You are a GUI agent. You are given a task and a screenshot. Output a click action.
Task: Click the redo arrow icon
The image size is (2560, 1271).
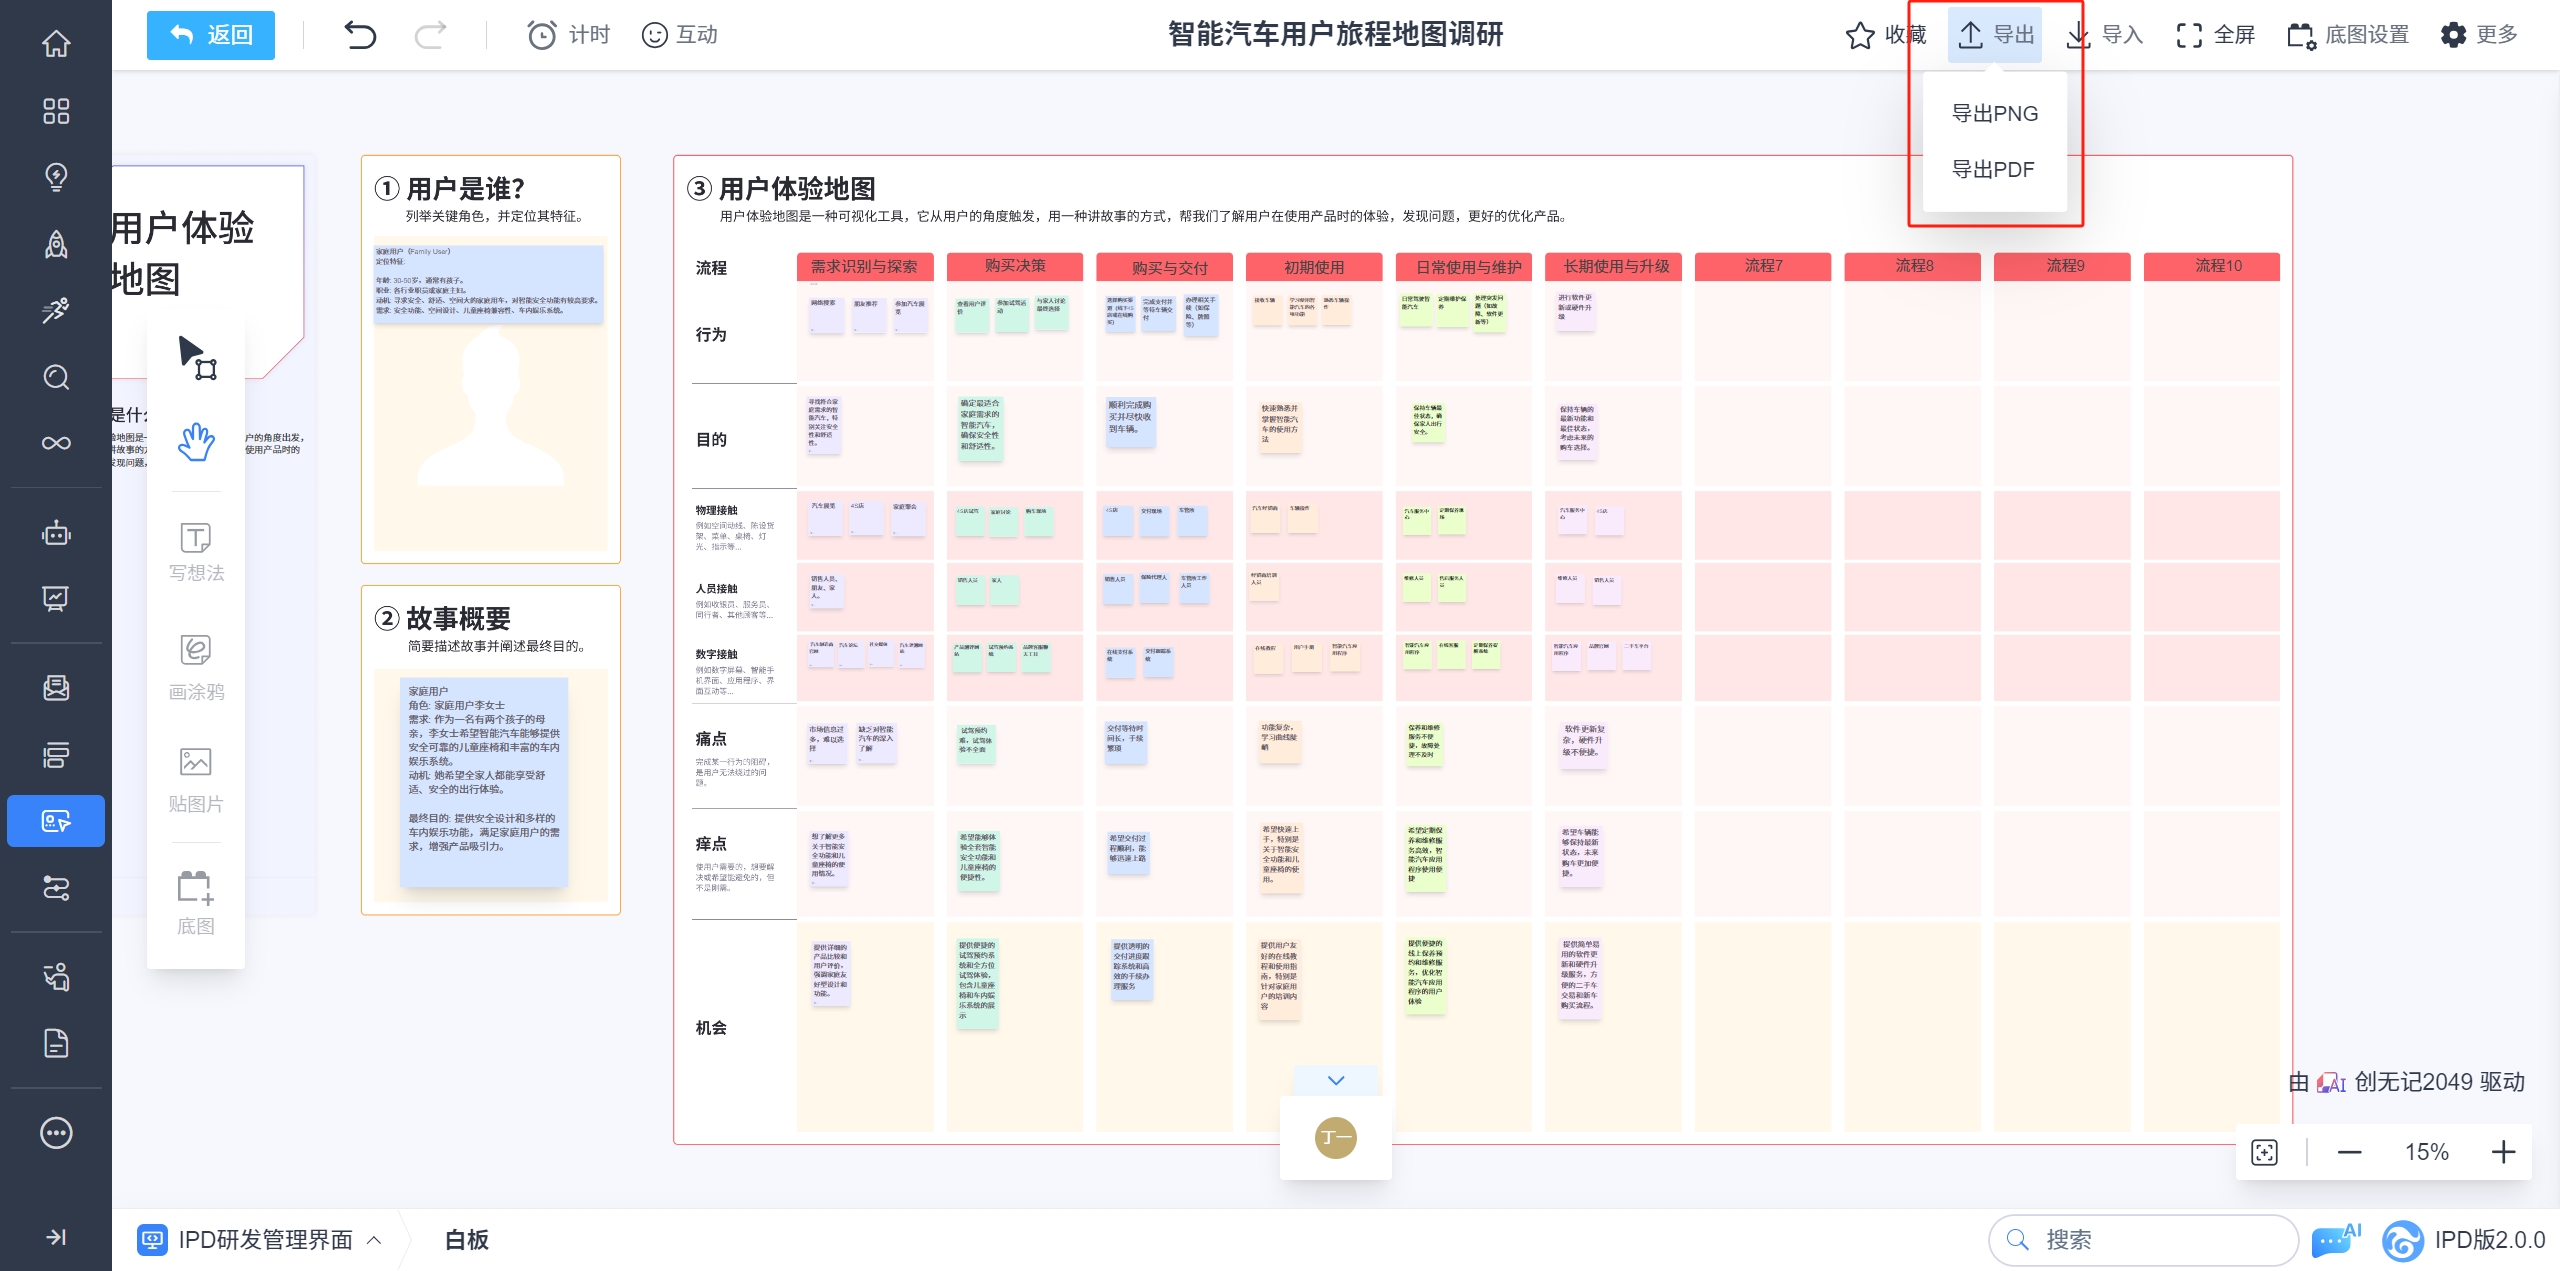[x=430, y=35]
